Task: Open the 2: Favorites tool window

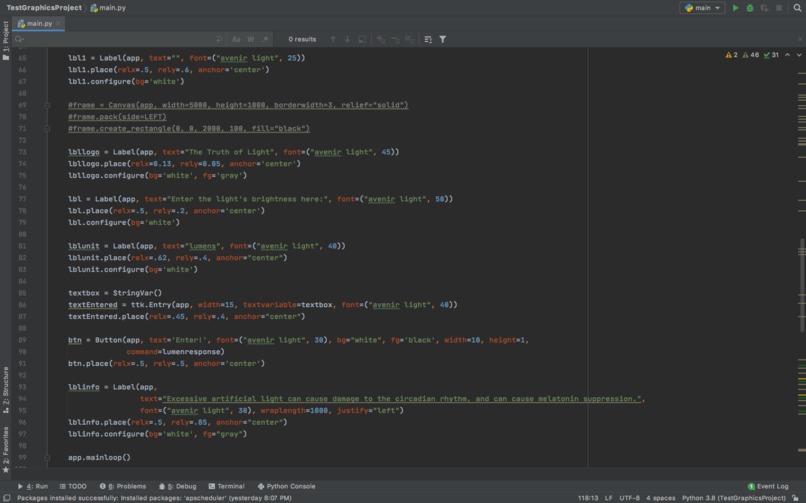Action: click(6, 450)
